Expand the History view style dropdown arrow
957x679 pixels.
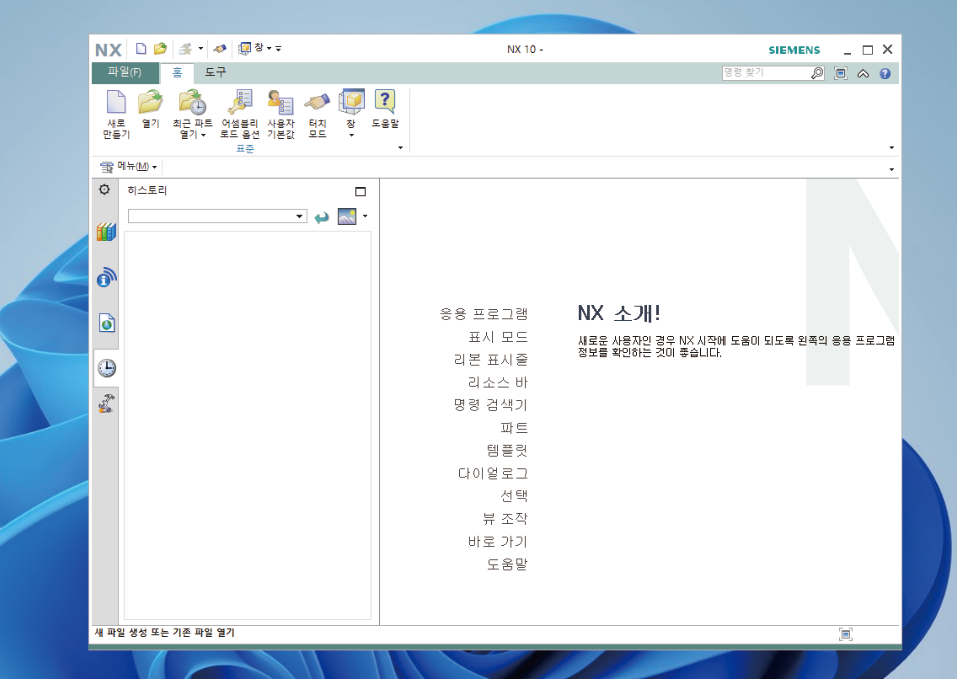[365, 216]
